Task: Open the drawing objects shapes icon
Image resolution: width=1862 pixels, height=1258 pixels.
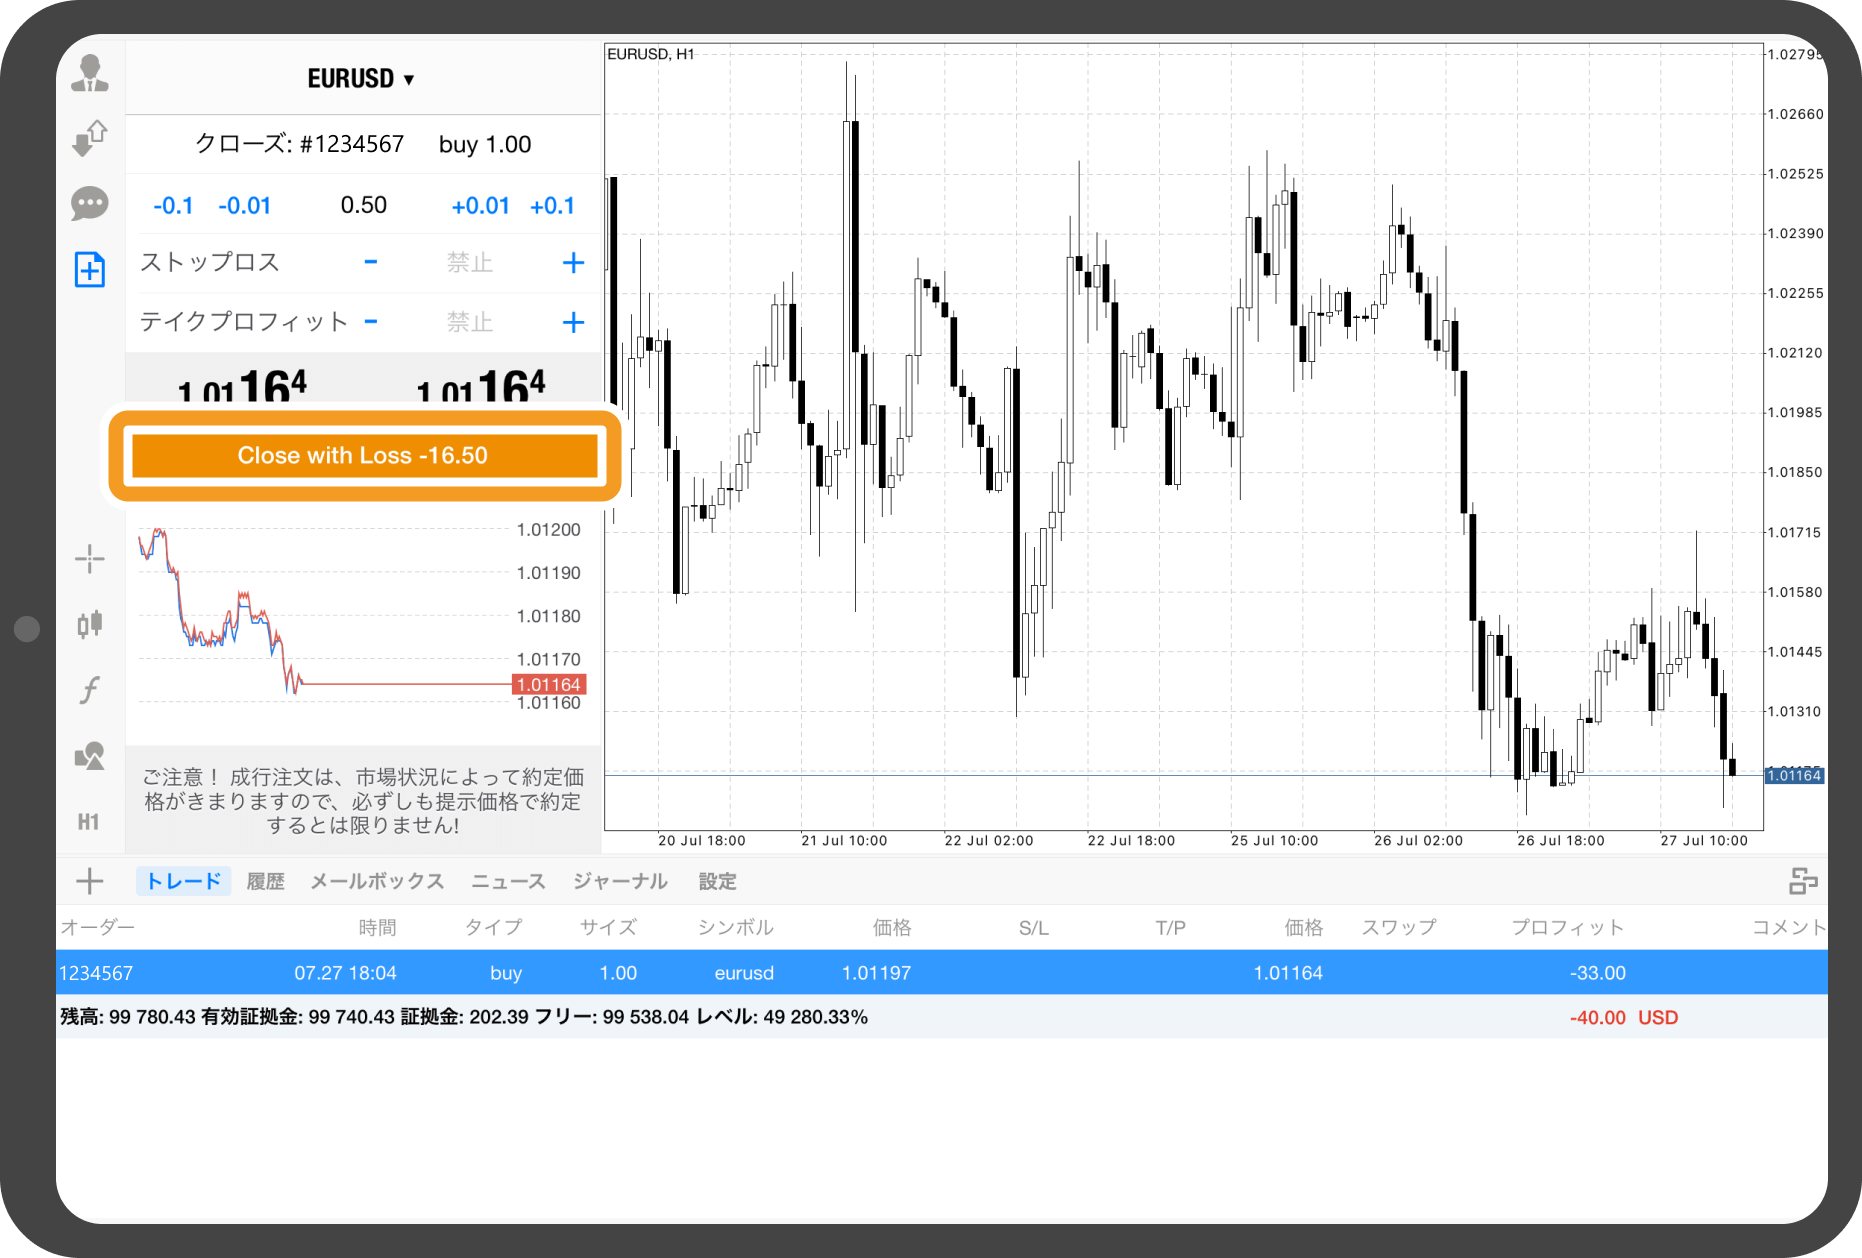Action: (90, 756)
